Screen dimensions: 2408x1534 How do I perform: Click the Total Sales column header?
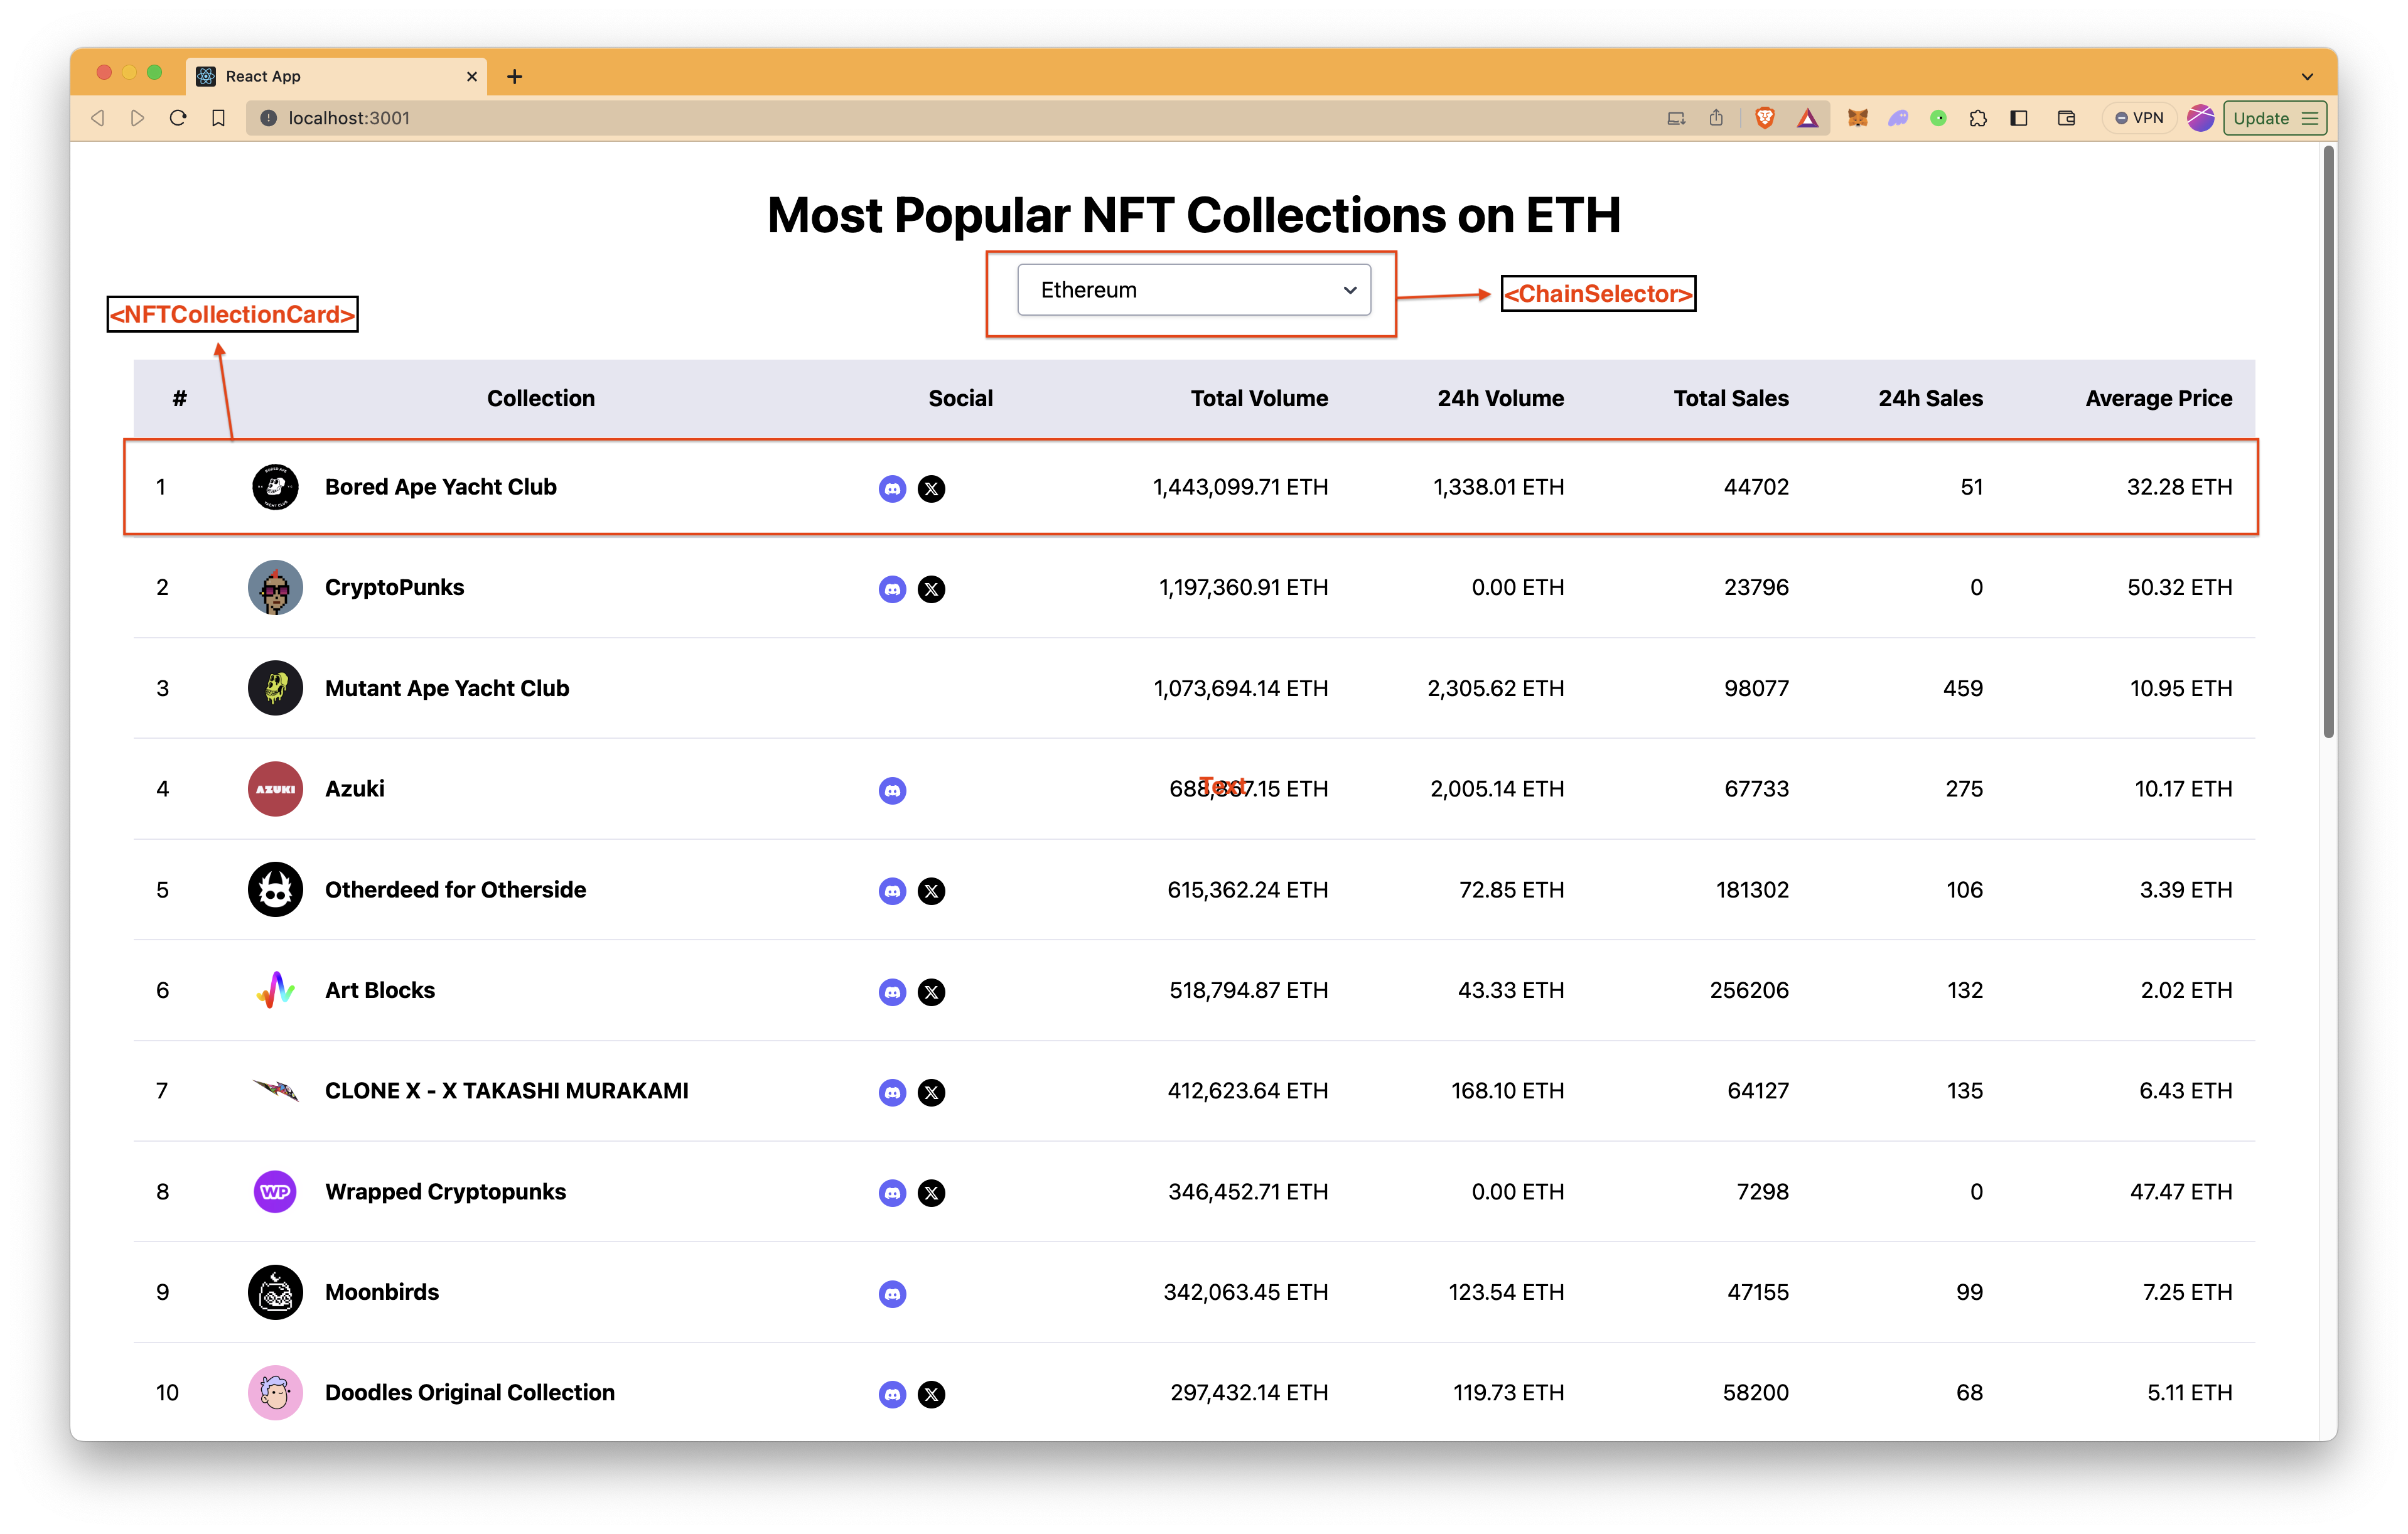[x=1731, y=398]
